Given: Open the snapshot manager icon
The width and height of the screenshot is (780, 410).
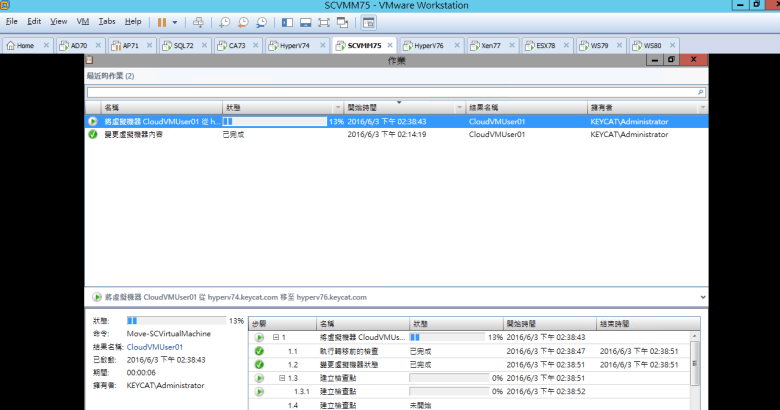Looking at the screenshot, I should pos(262,21).
